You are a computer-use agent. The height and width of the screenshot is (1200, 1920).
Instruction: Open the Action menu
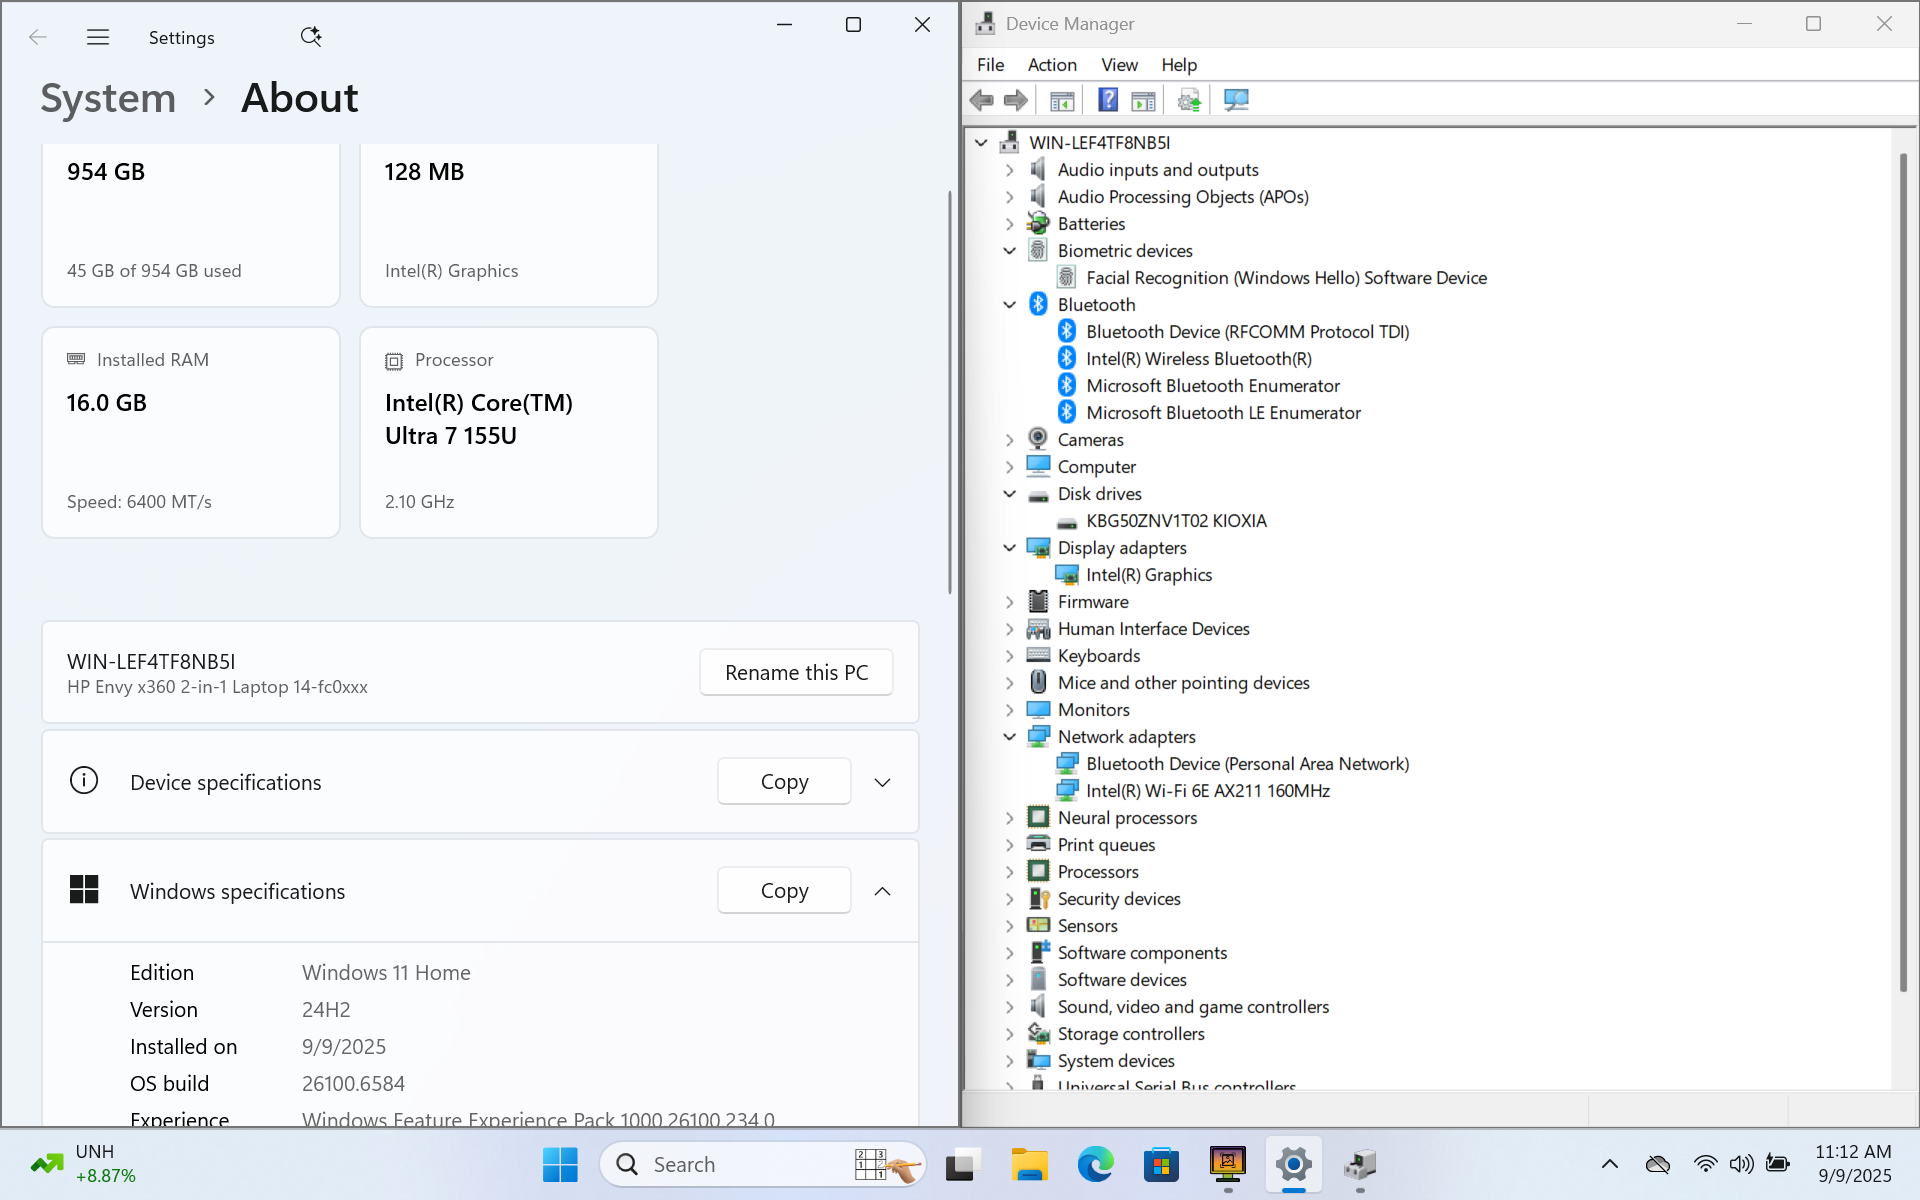pos(1052,65)
